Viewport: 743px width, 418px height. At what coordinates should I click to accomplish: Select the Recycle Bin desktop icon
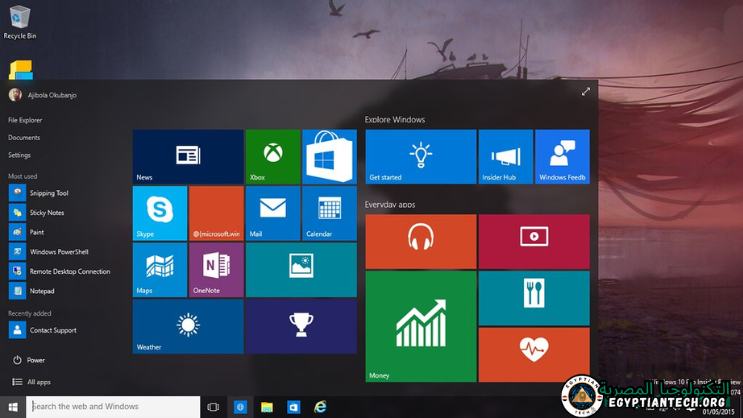[20, 22]
